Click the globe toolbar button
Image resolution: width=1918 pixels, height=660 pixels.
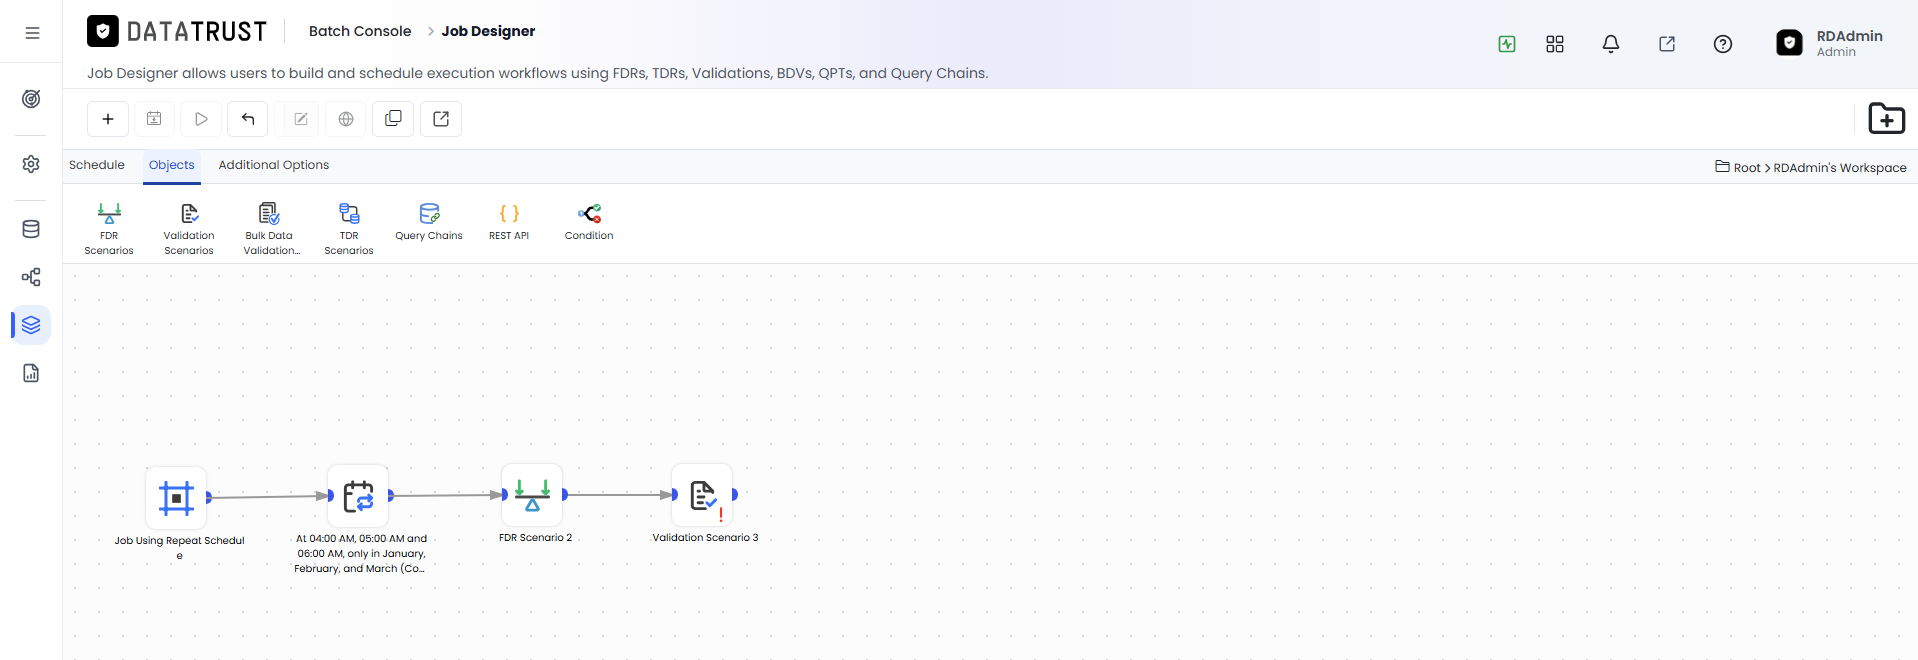pyautogui.click(x=346, y=119)
